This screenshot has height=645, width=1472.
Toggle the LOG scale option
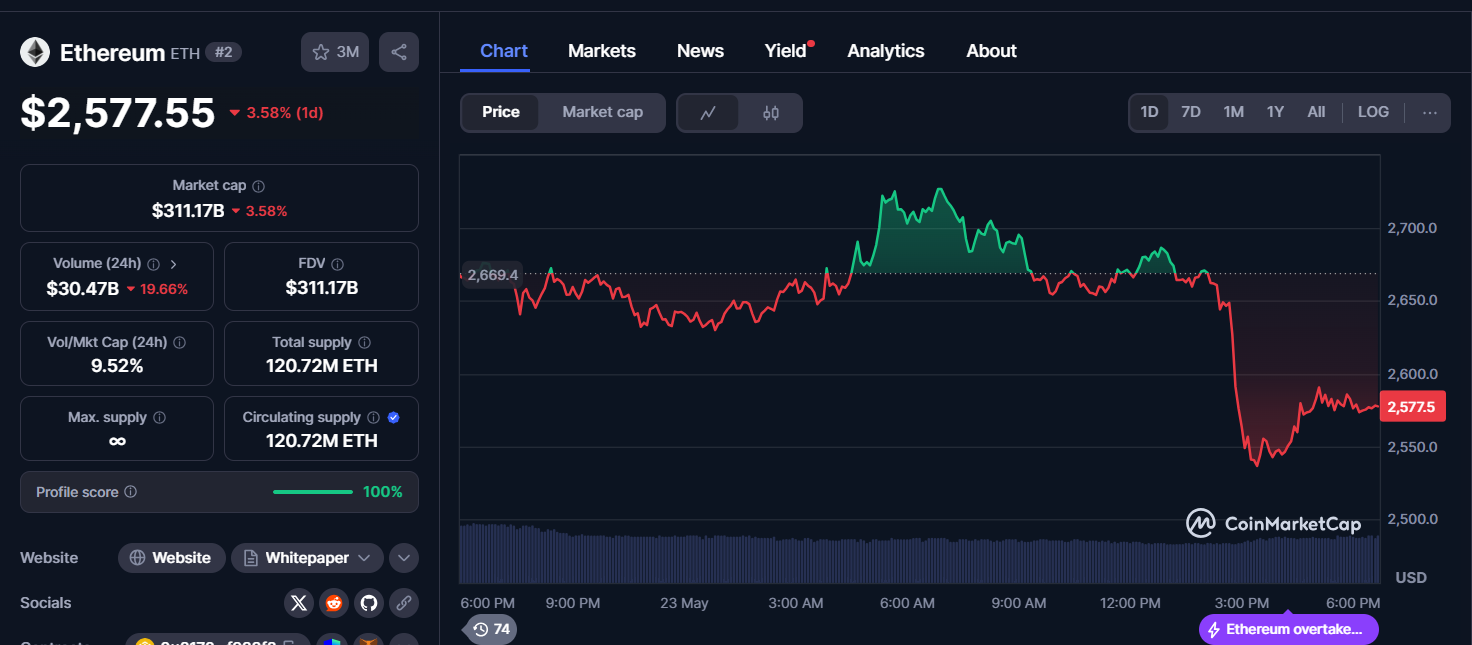coord(1373,112)
